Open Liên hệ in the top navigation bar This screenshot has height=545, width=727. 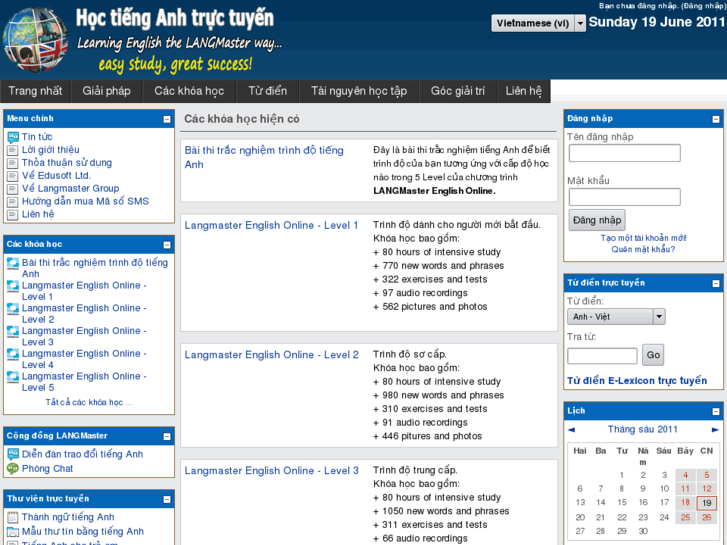click(x=523, y=91)
